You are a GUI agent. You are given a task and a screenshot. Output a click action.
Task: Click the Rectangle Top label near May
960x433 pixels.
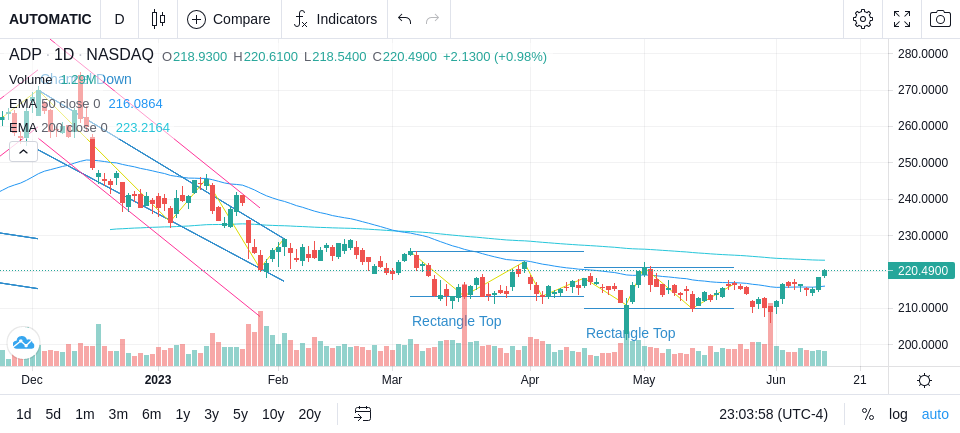click(x=631, y=333)
